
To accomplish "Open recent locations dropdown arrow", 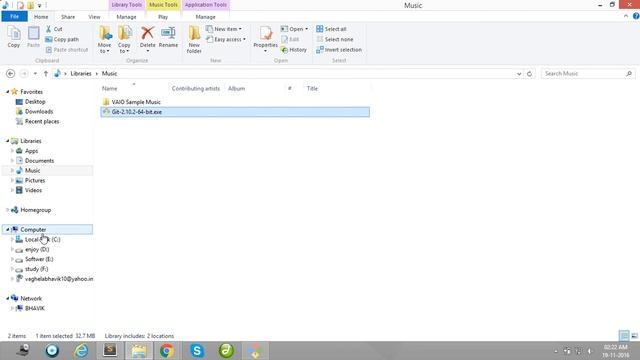I will click(35, 73).
